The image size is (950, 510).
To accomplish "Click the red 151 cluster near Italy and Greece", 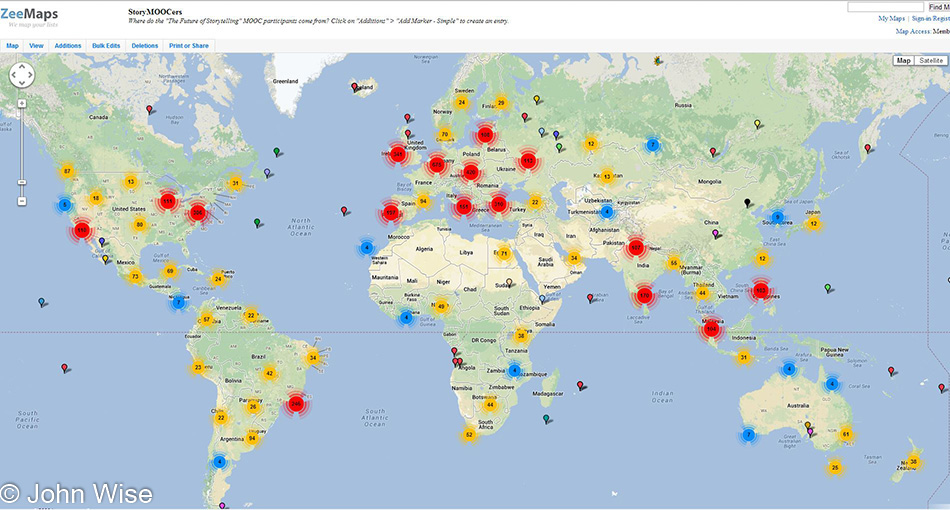I will coord(463,207).
